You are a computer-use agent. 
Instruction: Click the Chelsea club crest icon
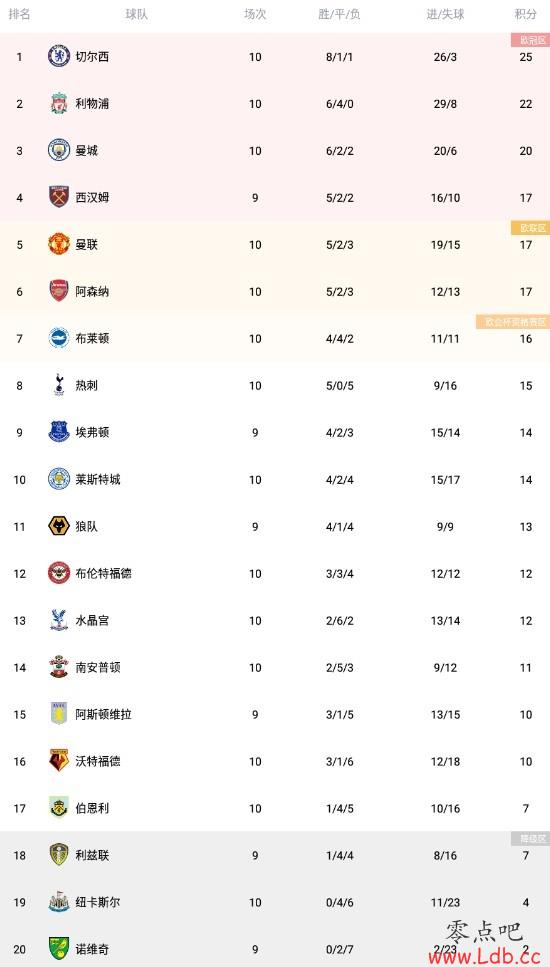(59, 57)
